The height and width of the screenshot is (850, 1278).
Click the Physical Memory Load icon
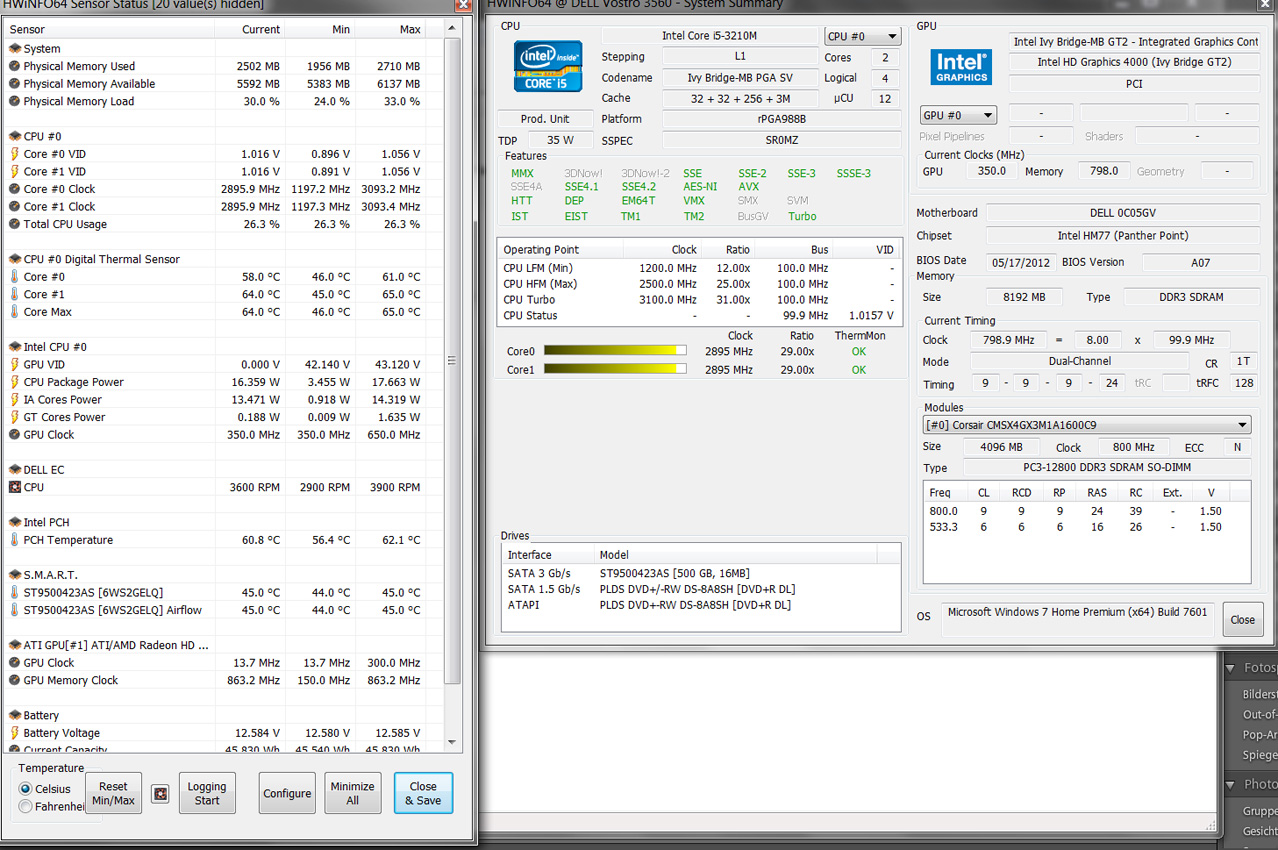pos(14,101)
